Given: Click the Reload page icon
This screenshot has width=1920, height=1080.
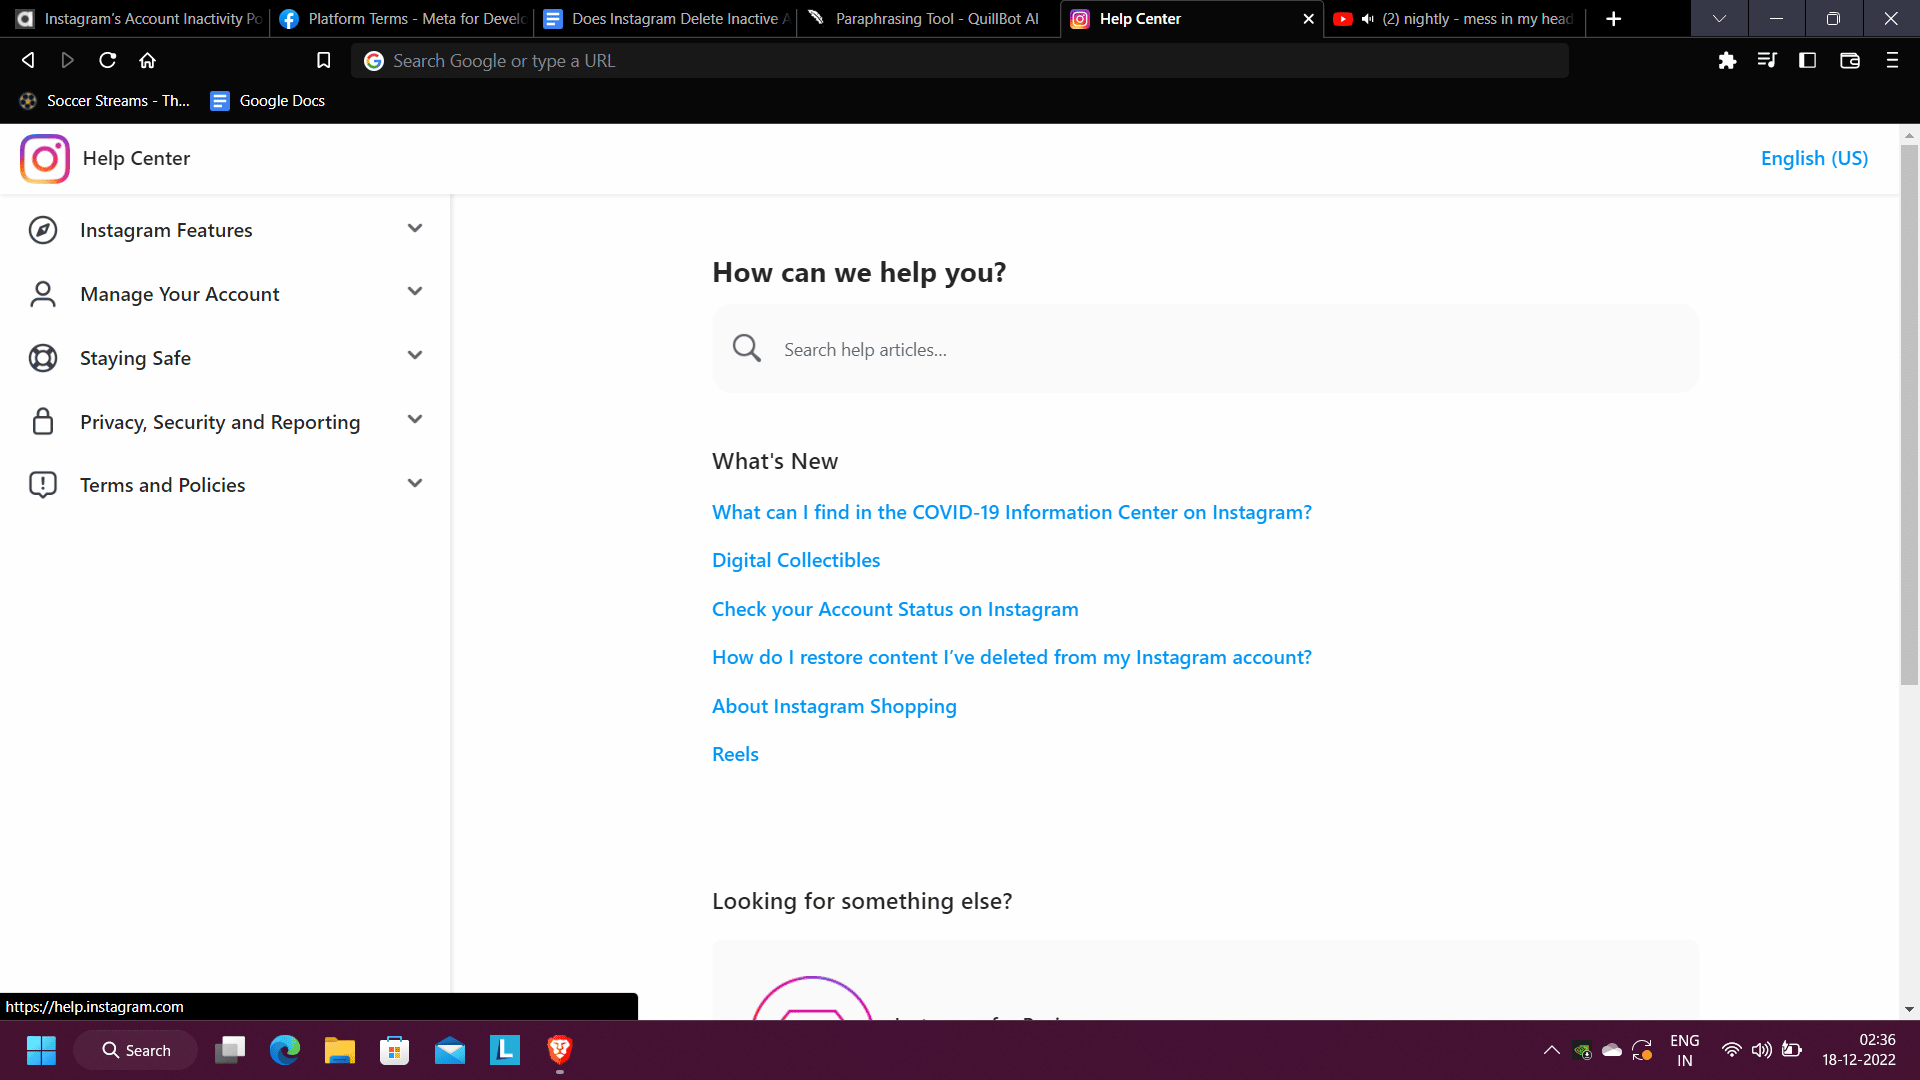Looking at the screenshot, I should coord(108,59).
